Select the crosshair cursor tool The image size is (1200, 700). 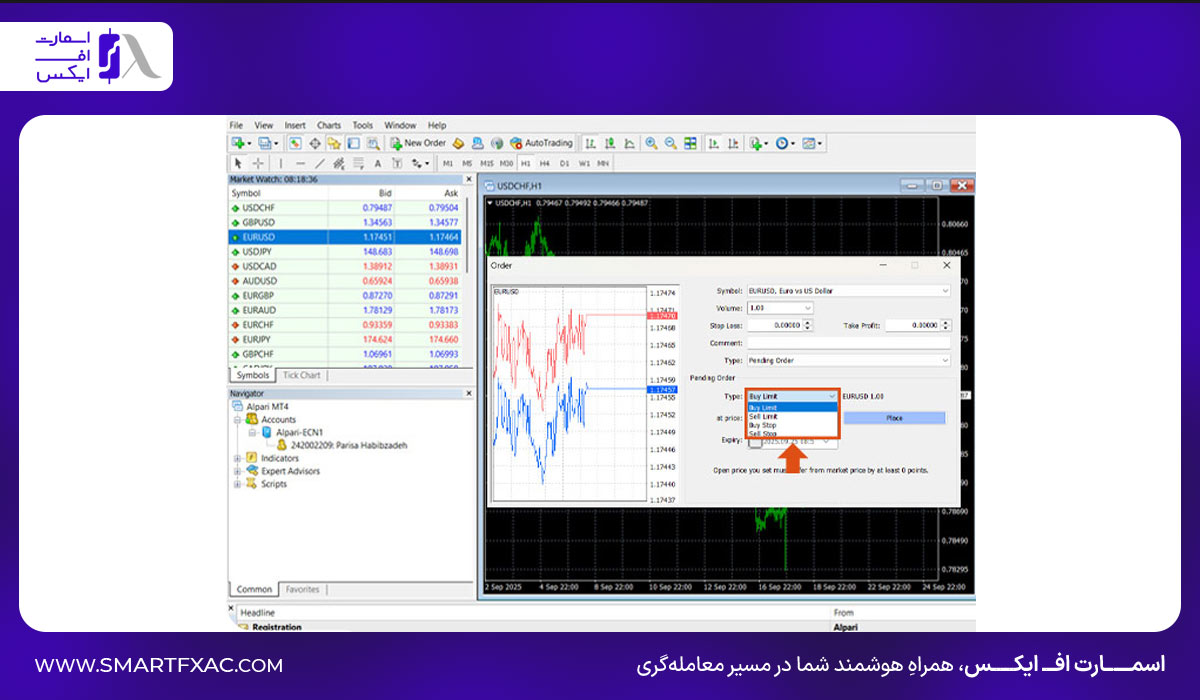click(x=258, y=163)
